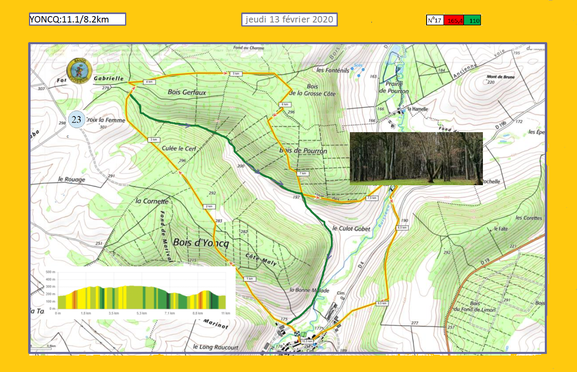Viewport: 577px width, 372px height.
Task: Click the kilometer marker beside Culée le Cerf
Action: (x=154, y=140)
